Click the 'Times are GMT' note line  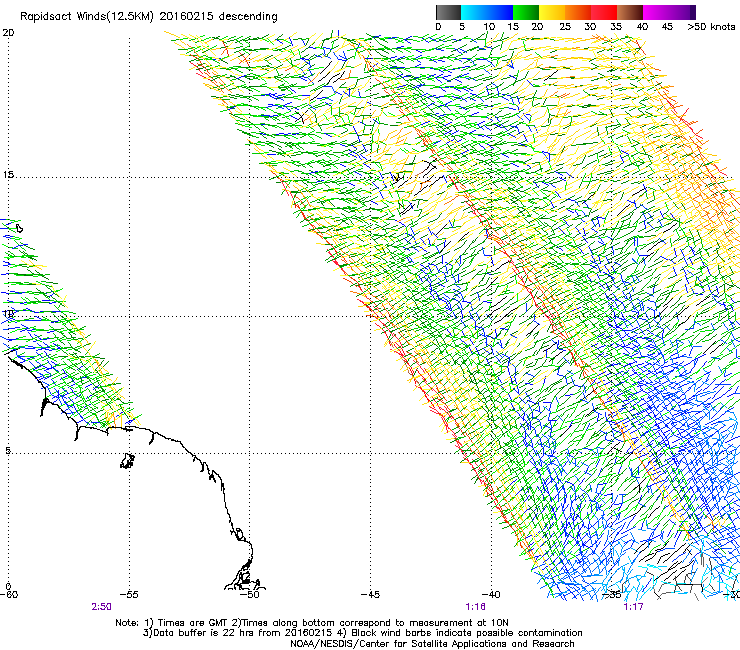click(311, 623)
